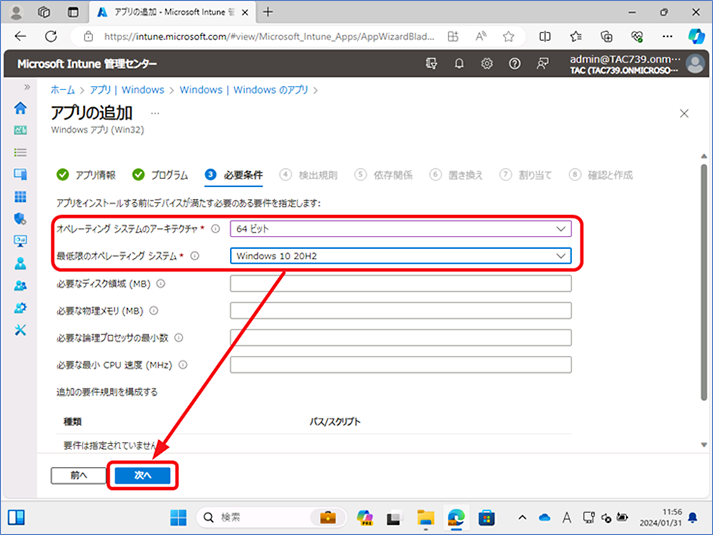
Task: Click taskbar search box 検索
Action: coord(271,517)
